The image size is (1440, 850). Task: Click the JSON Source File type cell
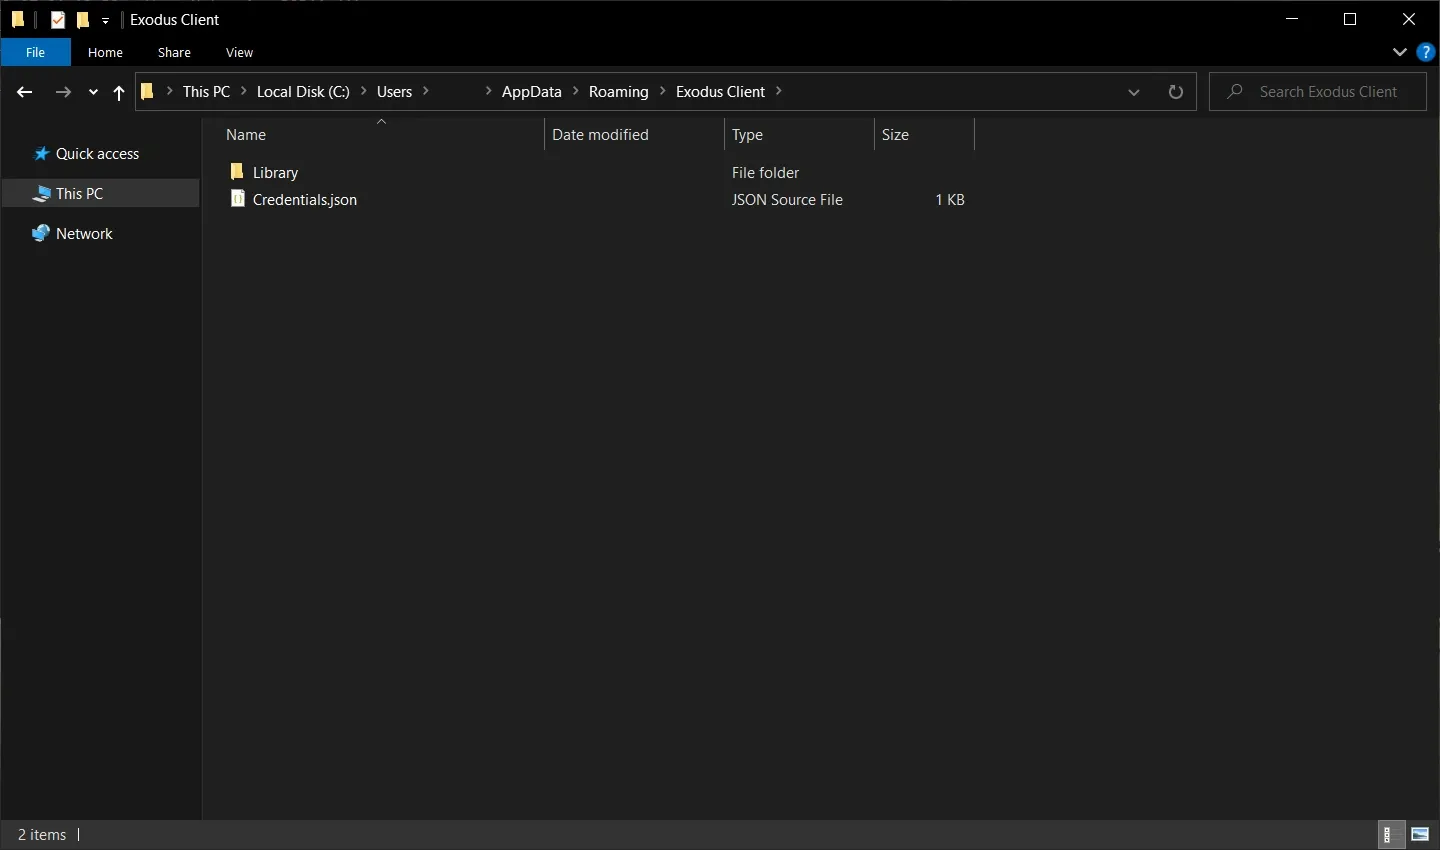coord(787,200)
